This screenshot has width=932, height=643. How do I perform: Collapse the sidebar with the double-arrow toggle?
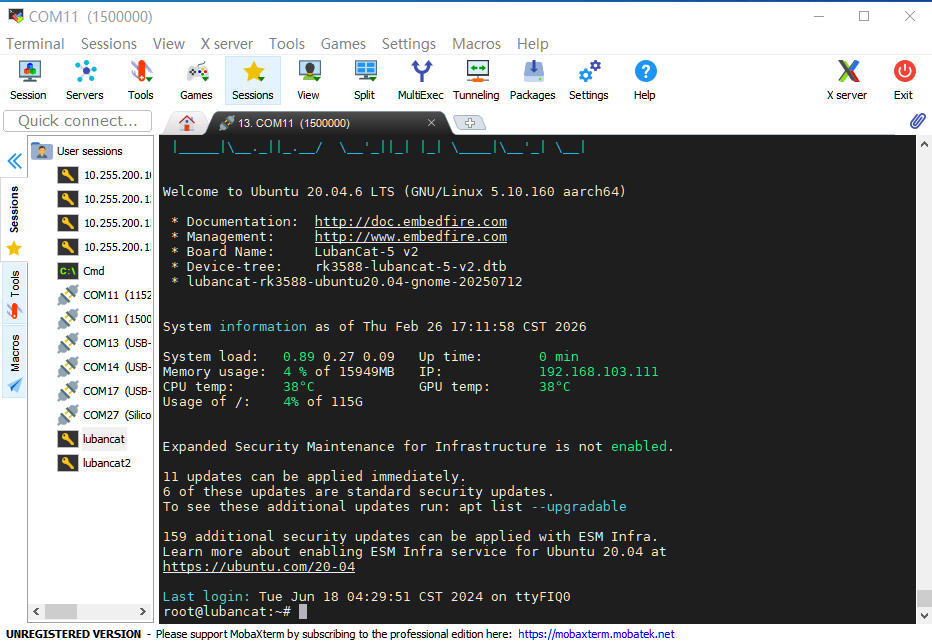click(x=14, y=160)
